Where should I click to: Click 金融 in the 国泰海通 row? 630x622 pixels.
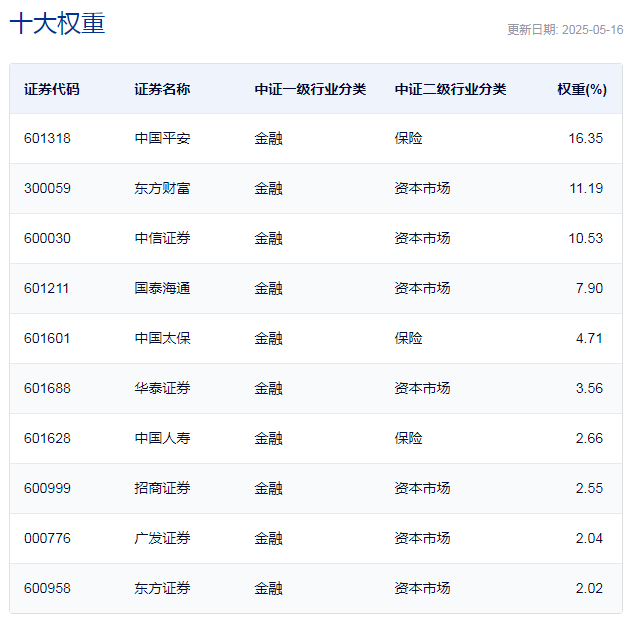click(268, 288)
